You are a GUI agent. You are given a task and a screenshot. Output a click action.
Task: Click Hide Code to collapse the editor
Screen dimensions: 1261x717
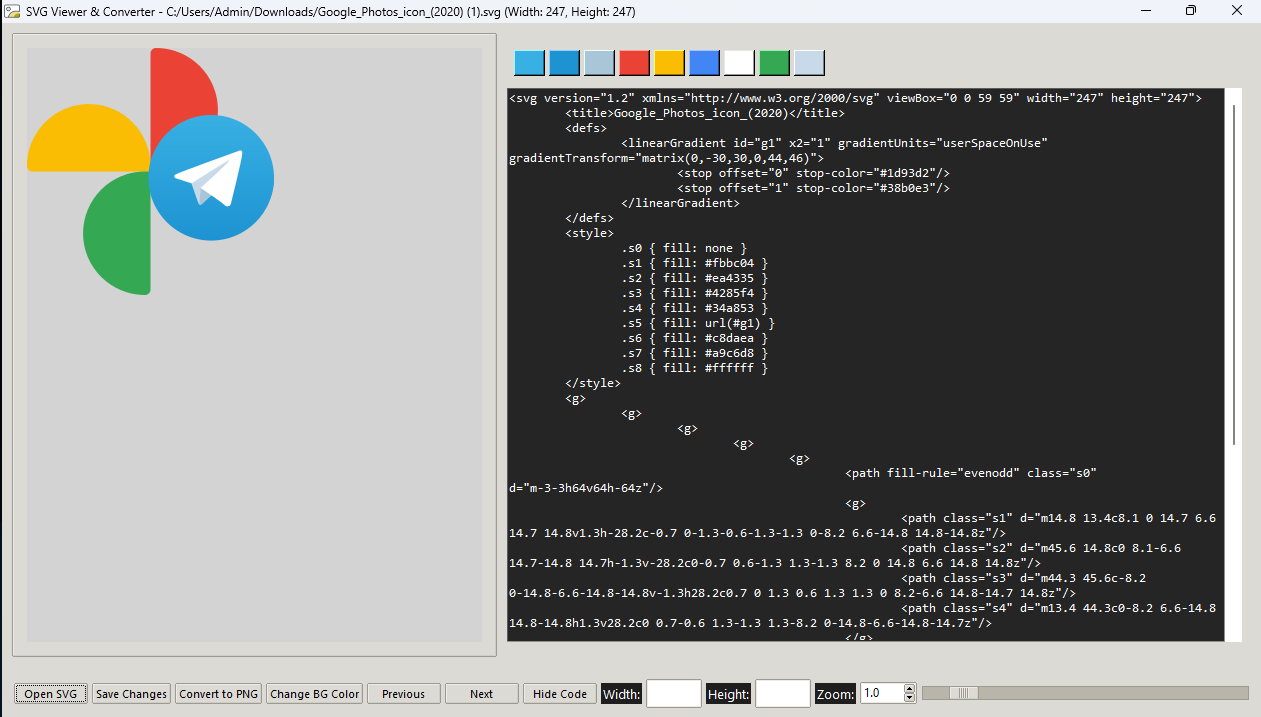click(x=560, y=694)
